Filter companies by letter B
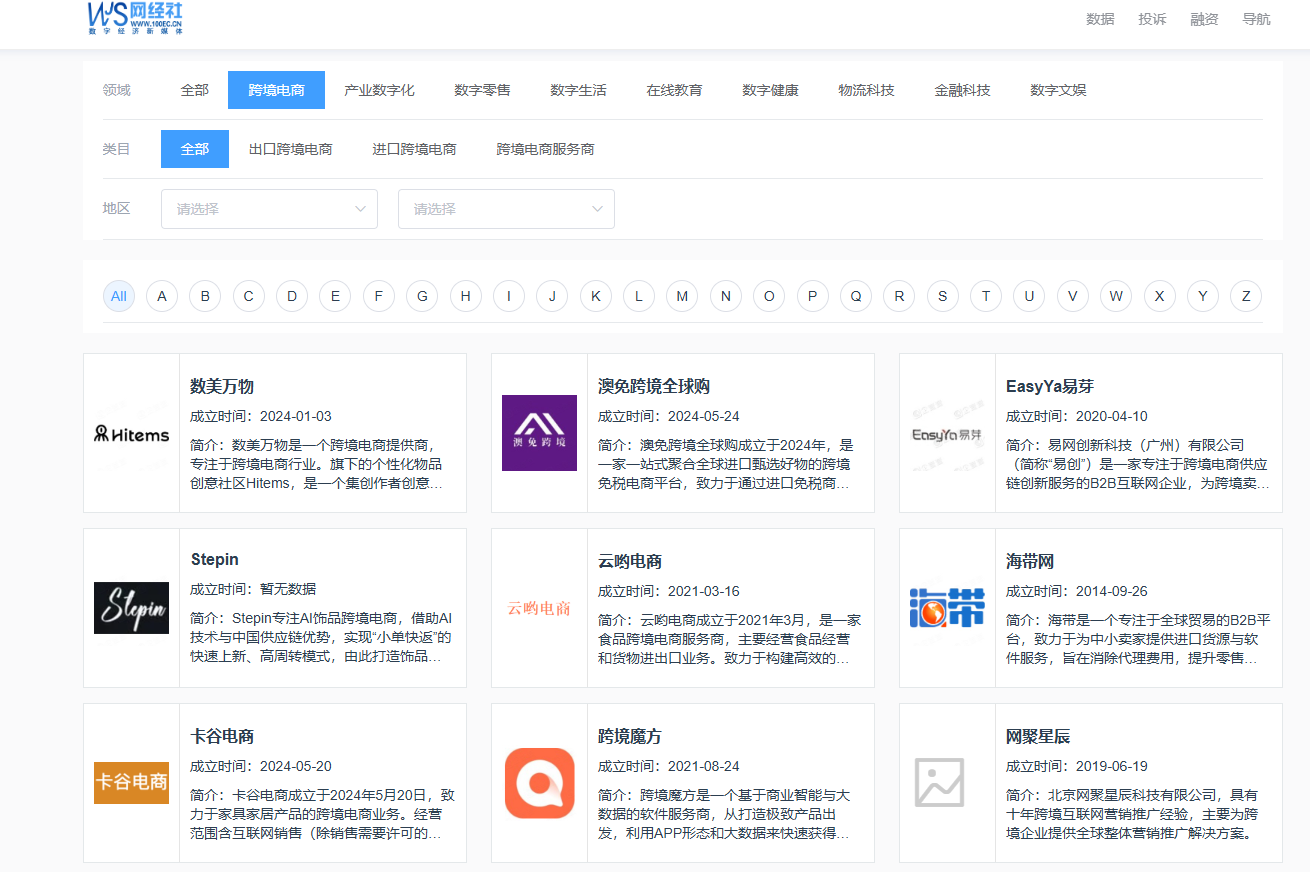Screen dimensions: 1310x872 (x=205, y=296)
